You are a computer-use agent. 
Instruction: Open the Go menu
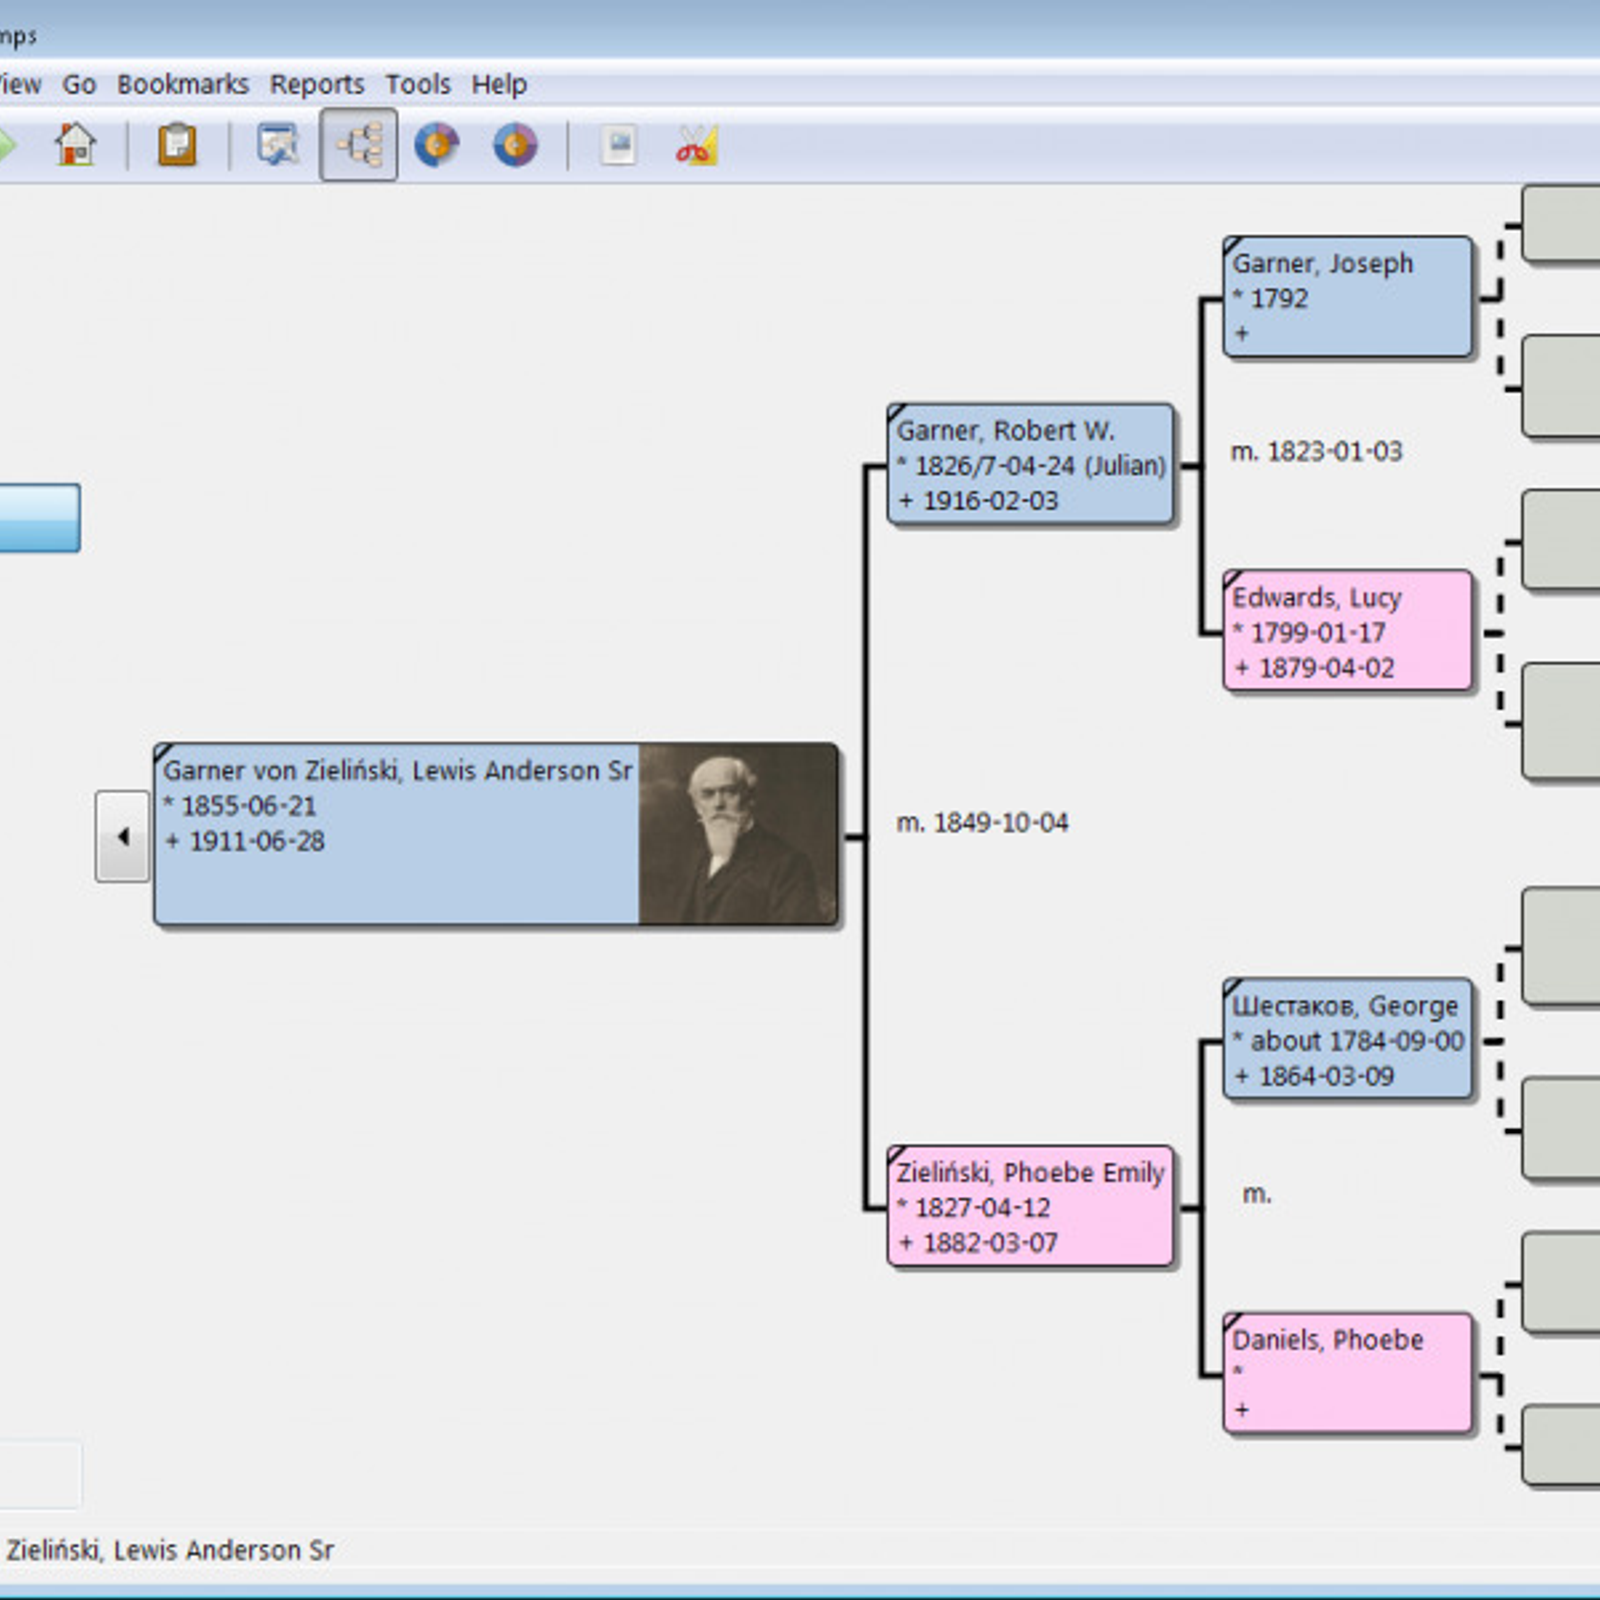79,84
